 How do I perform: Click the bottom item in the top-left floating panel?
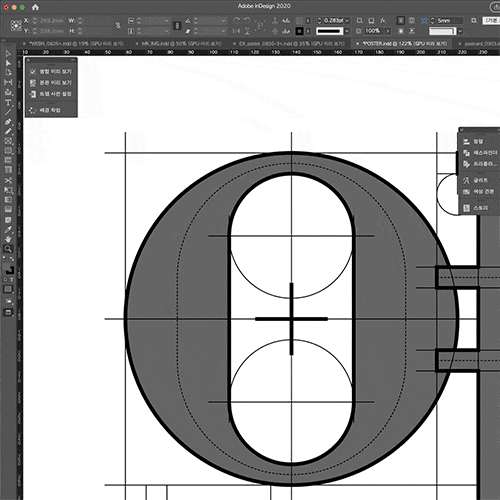45,110
